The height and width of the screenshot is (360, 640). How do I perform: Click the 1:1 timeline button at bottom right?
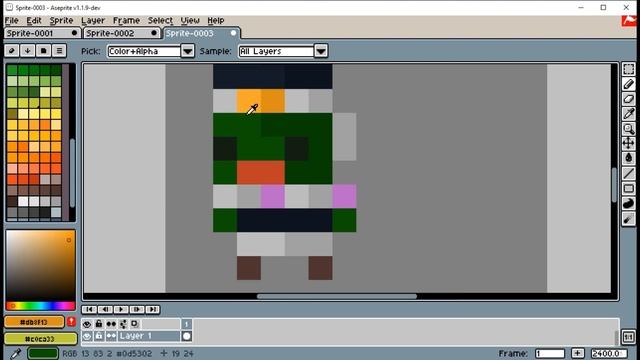629,337
